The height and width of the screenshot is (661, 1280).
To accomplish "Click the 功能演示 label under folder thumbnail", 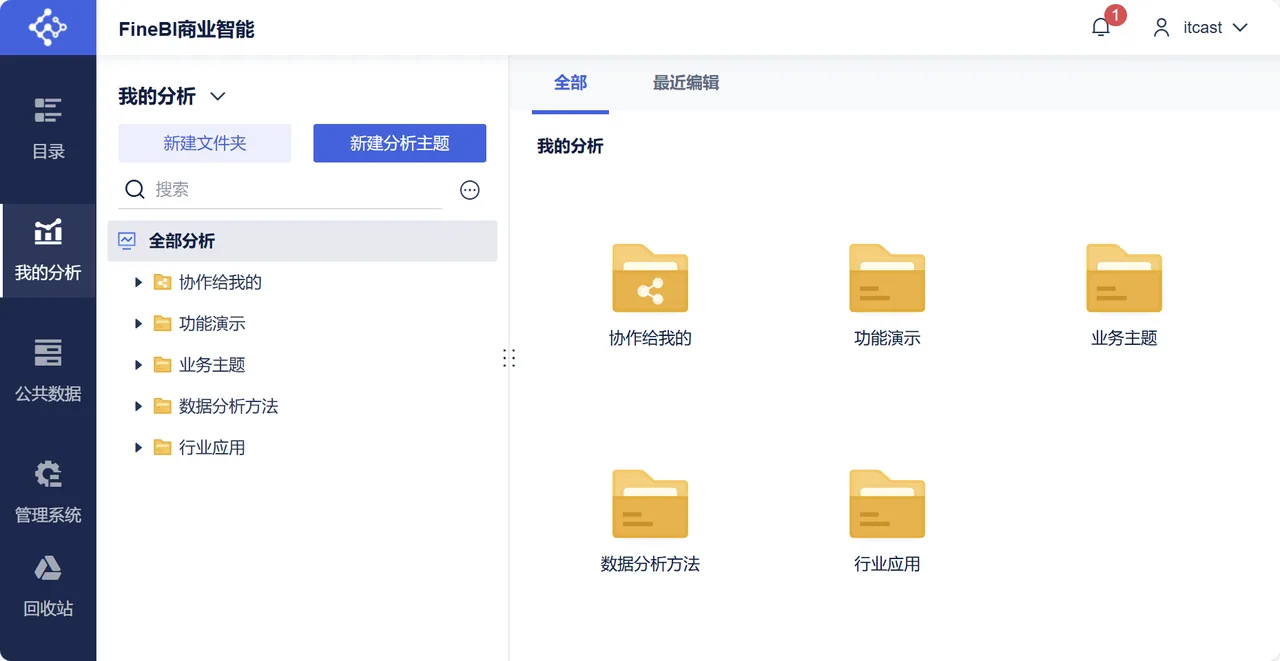I will [x=887, y=338].
